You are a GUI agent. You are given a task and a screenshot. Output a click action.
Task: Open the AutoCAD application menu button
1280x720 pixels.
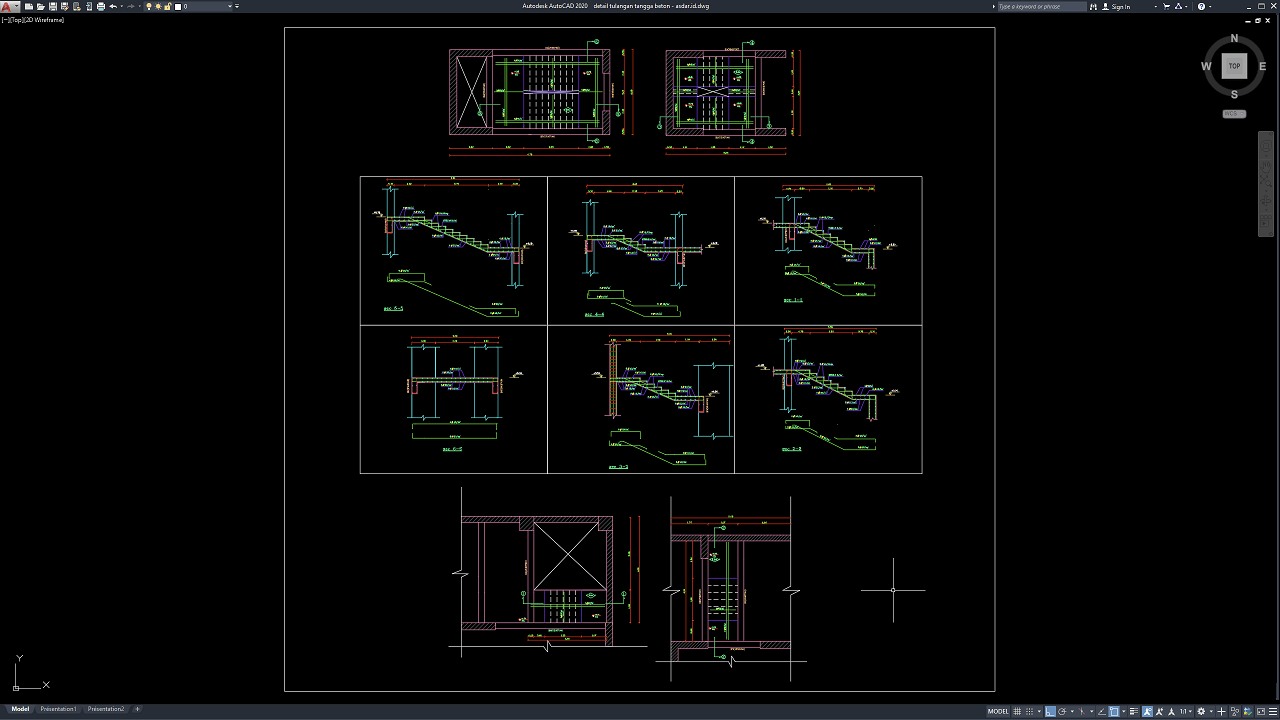(9, 6)
